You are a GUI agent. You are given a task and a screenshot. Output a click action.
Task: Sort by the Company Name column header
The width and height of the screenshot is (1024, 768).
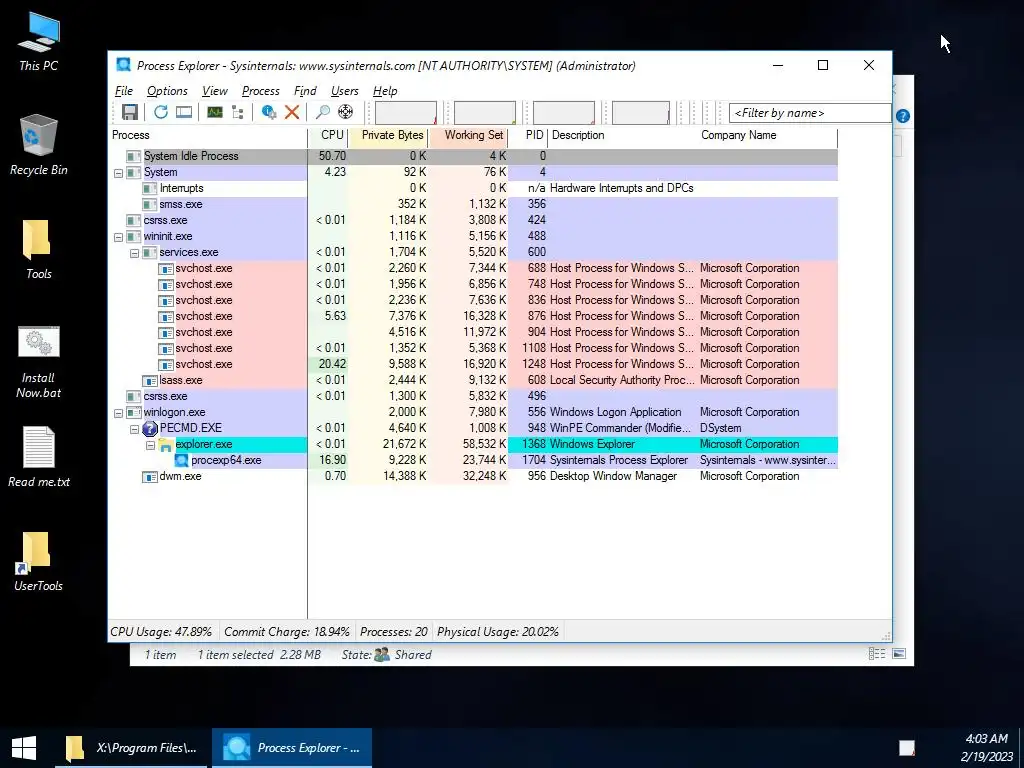click(767, 135)
